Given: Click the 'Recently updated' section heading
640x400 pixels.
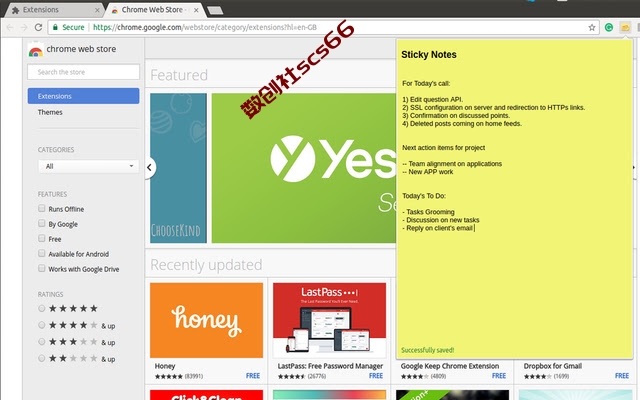Looking at the screenshot, I should point(206,265).
